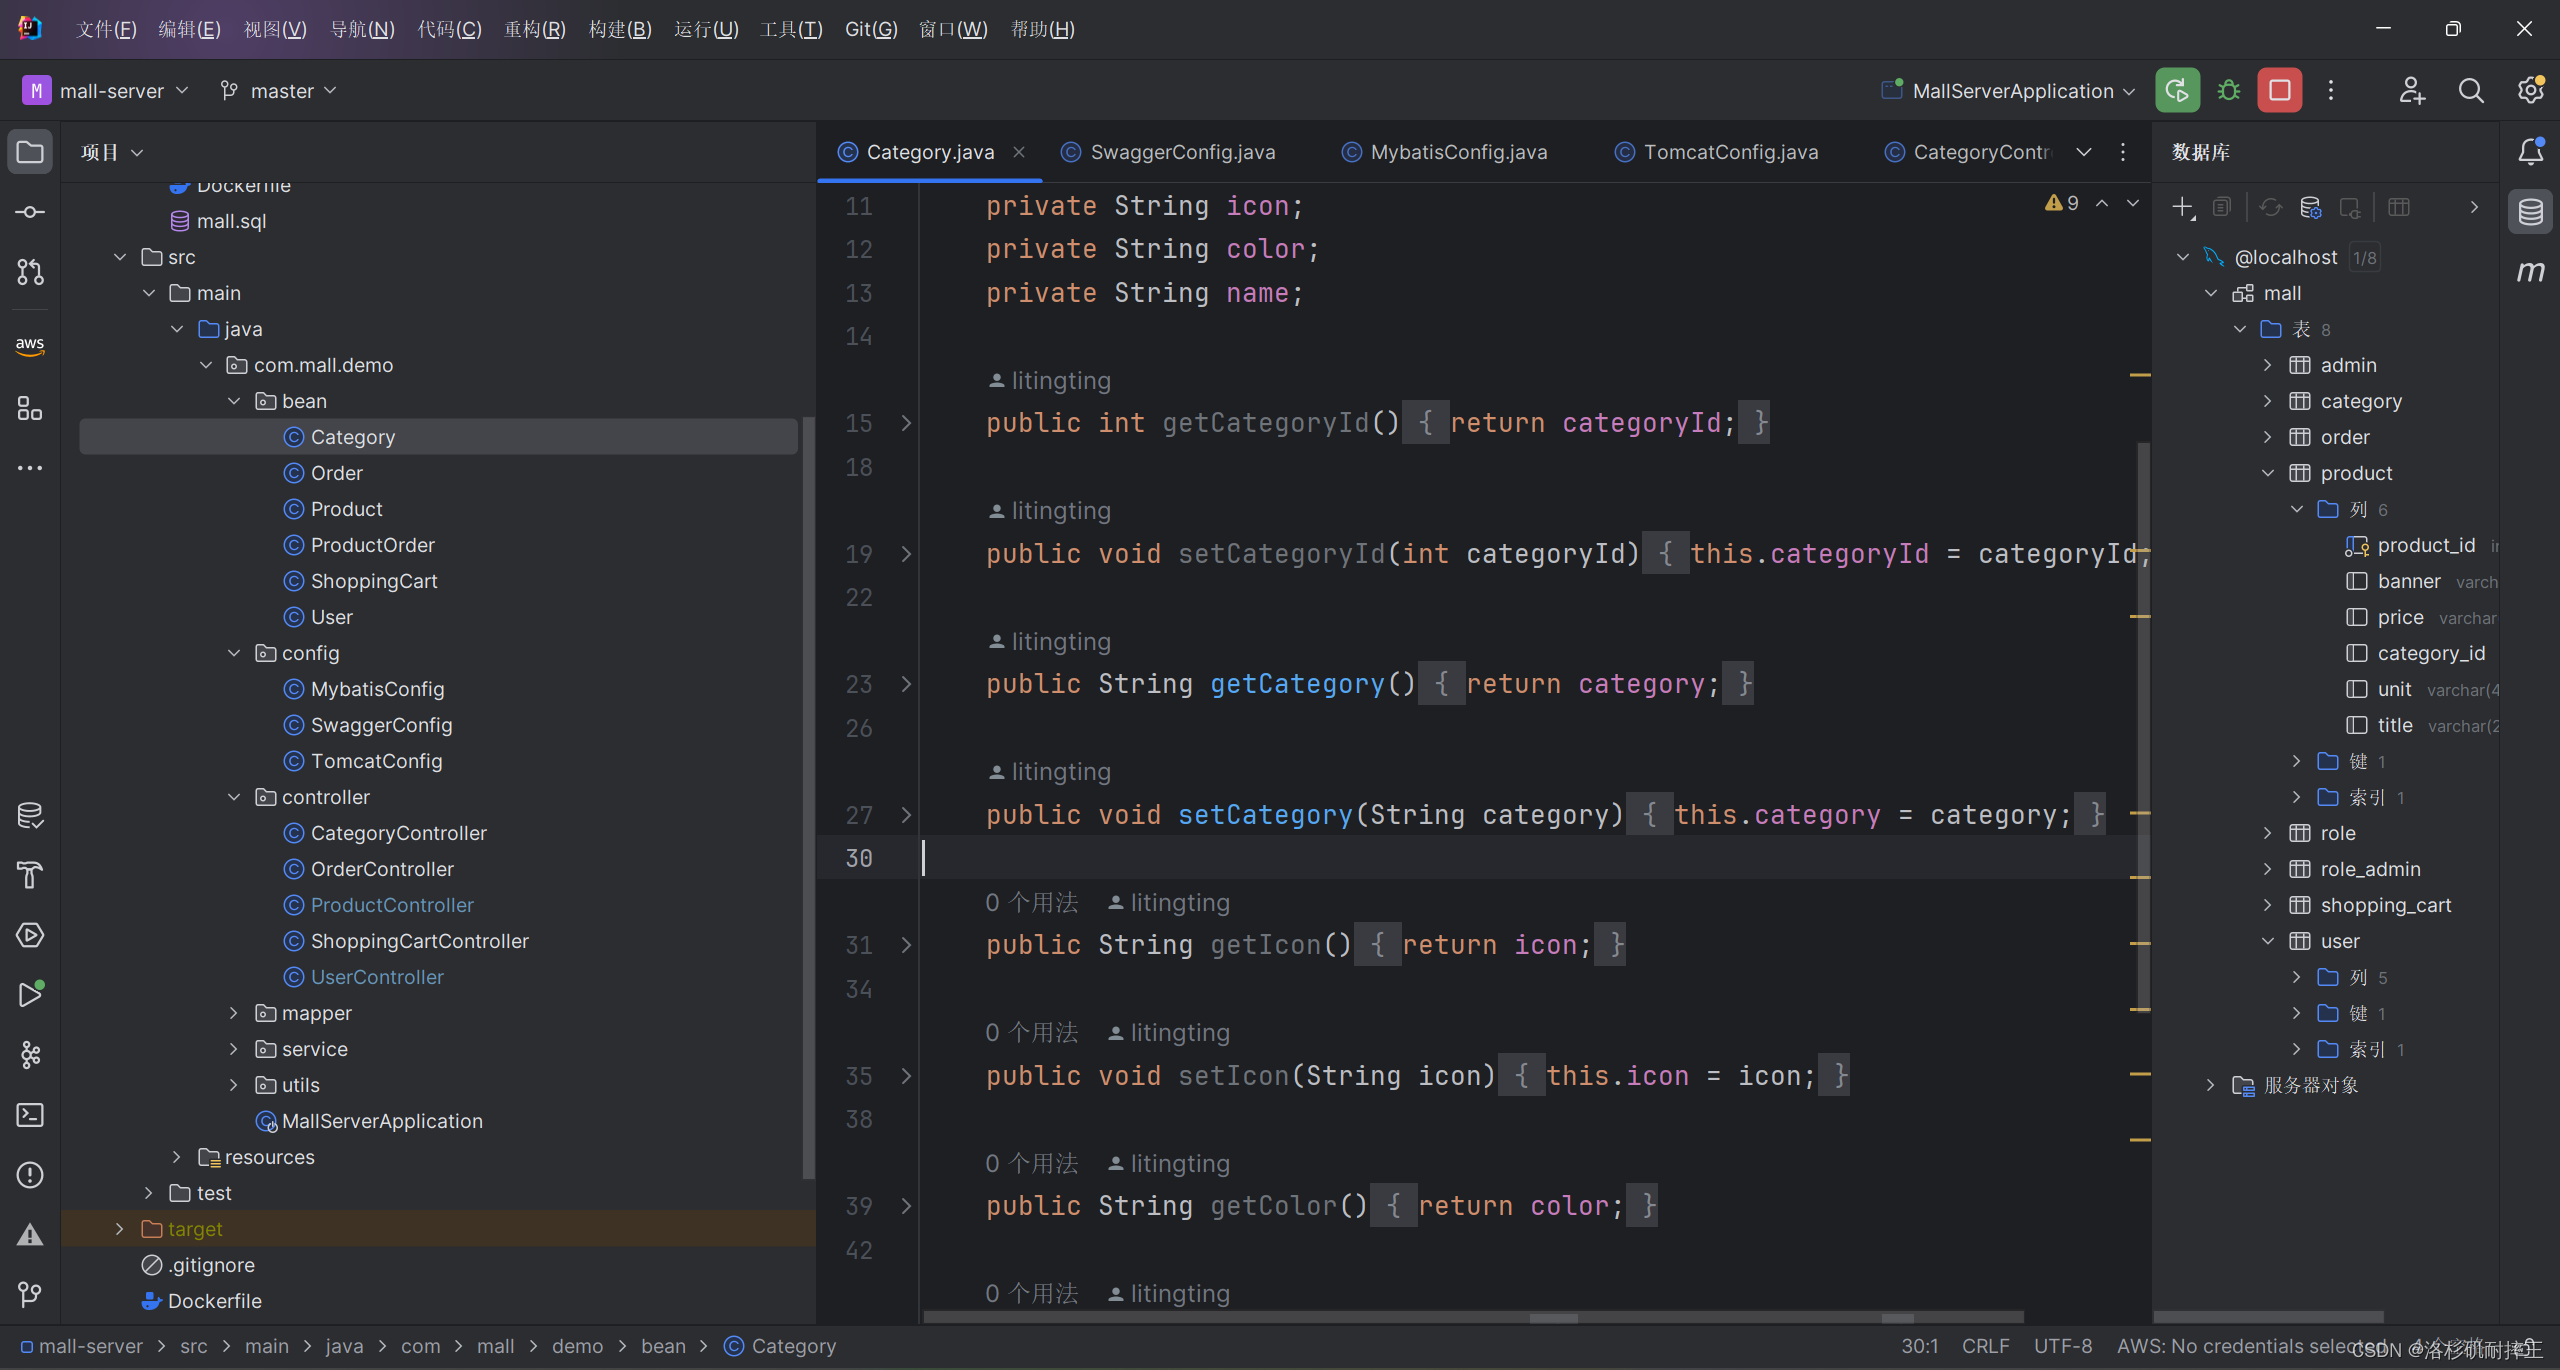Open the Notifications bell
Viewport: 2560px width, 1370px height.
[2531, 152]
